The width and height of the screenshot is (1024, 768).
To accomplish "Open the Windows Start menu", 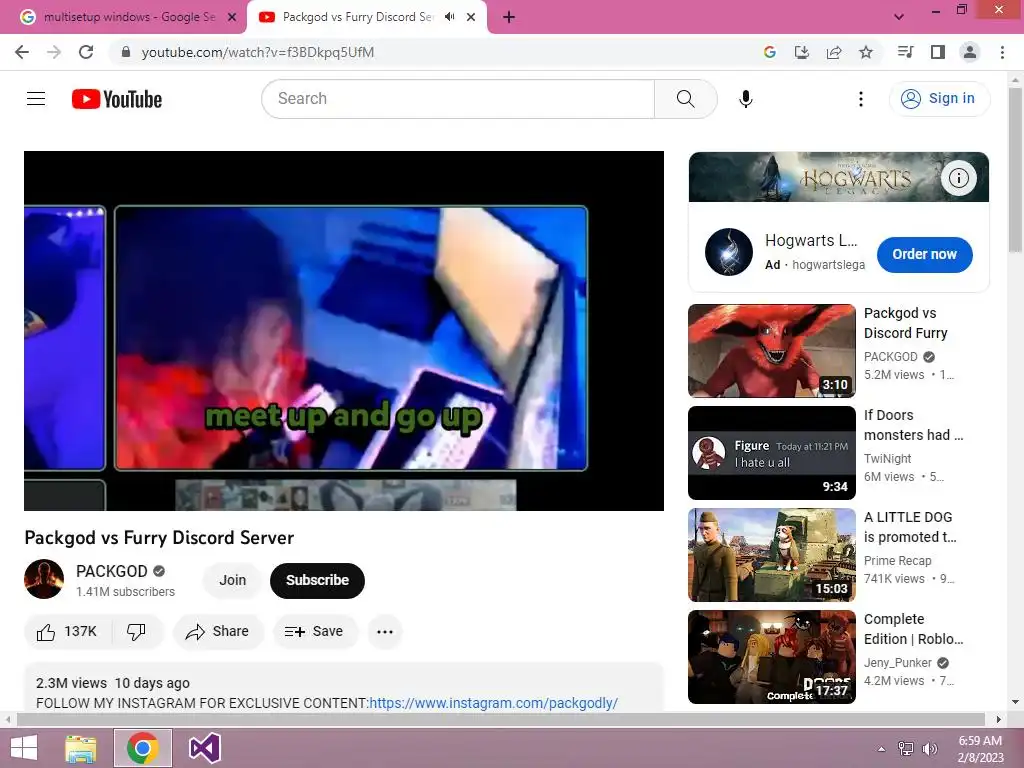I will [24, 748].
